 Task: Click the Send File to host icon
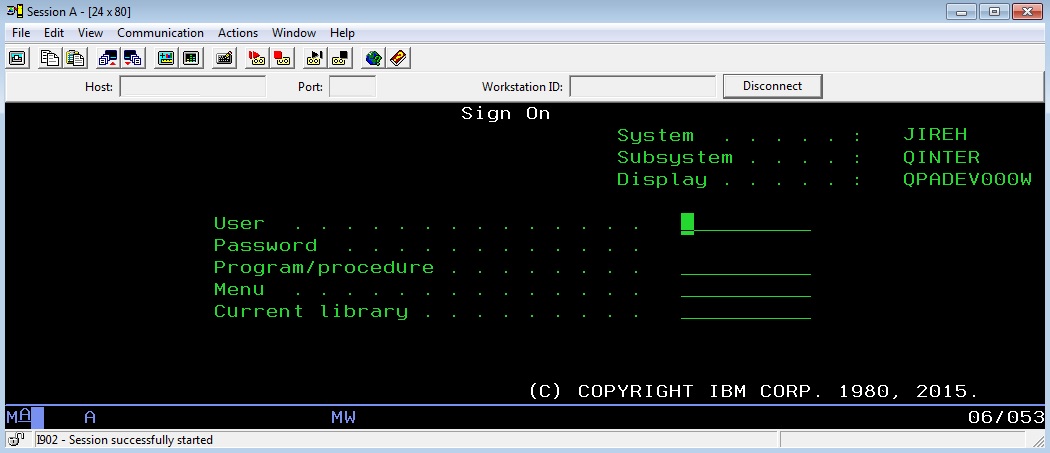108,58
